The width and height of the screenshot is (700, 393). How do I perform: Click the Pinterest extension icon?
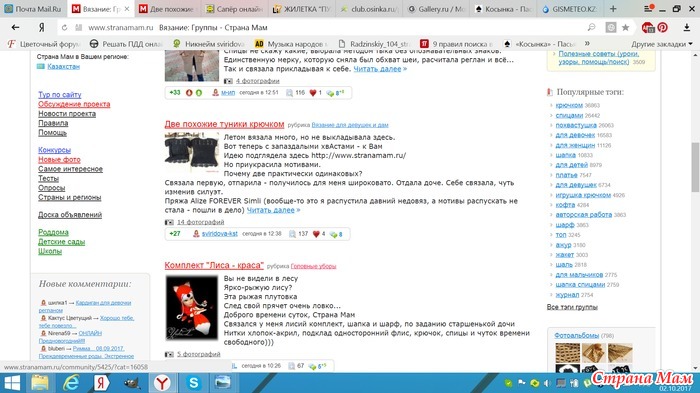pos(662,28)
